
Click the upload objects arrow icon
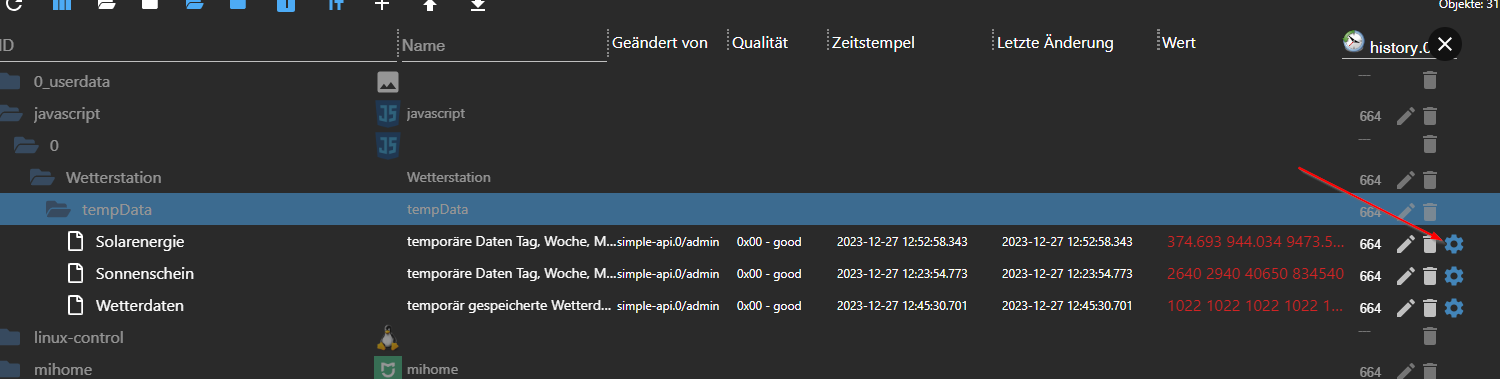(430, 5)
